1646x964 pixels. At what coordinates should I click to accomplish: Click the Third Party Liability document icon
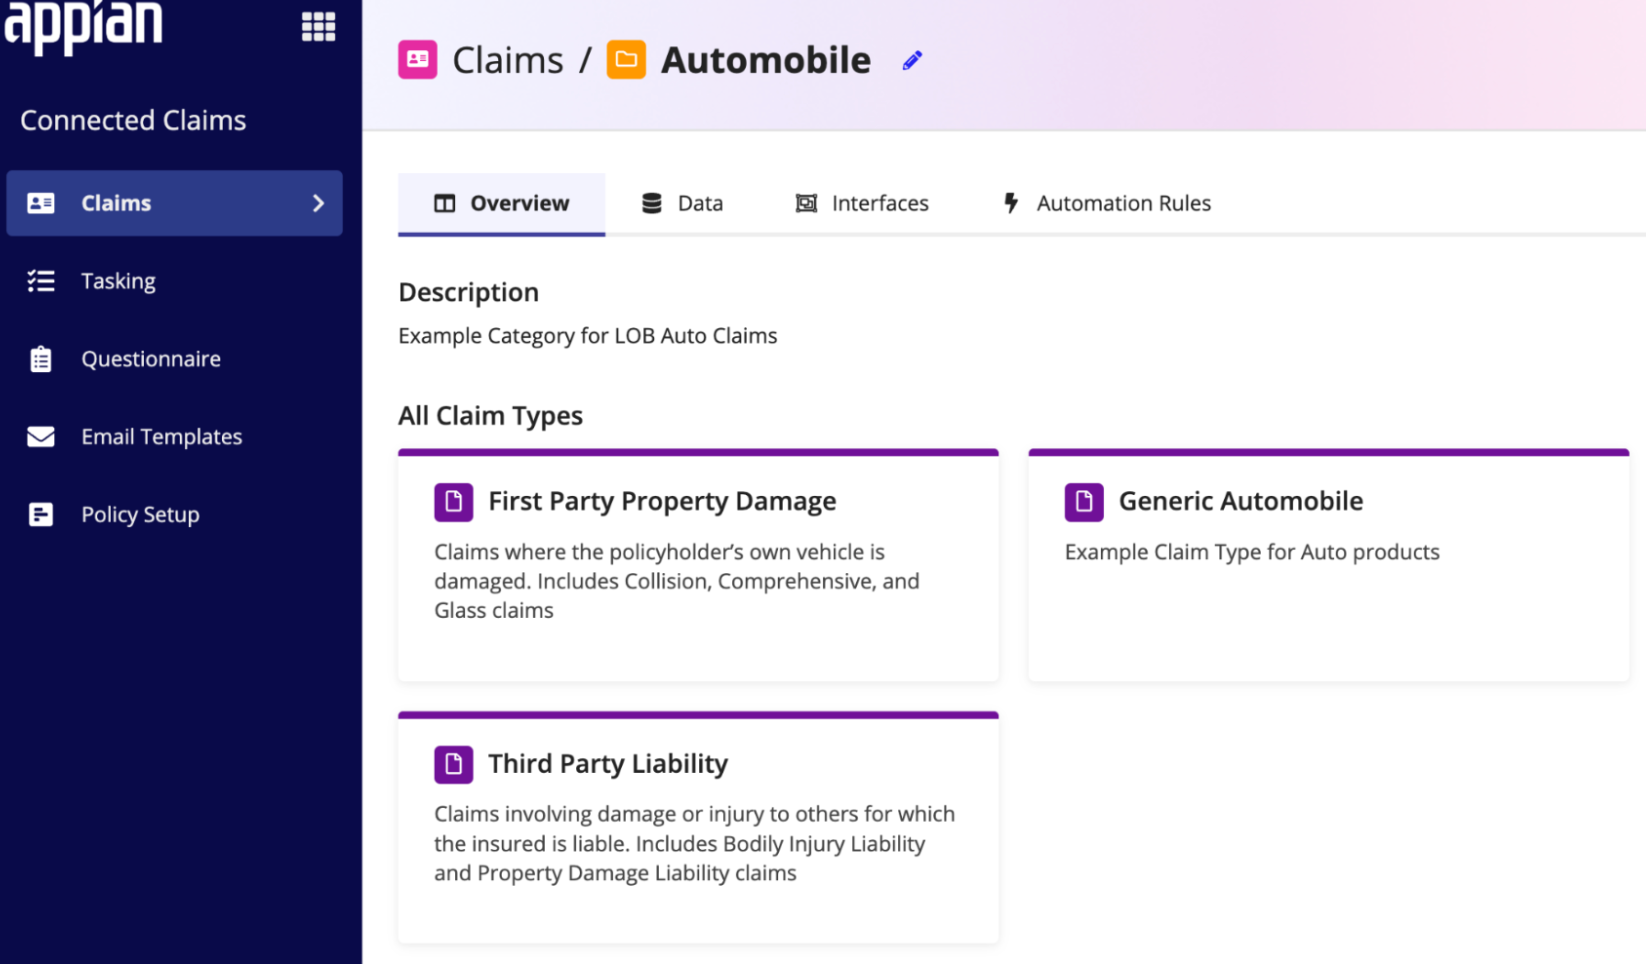(454, 764)
